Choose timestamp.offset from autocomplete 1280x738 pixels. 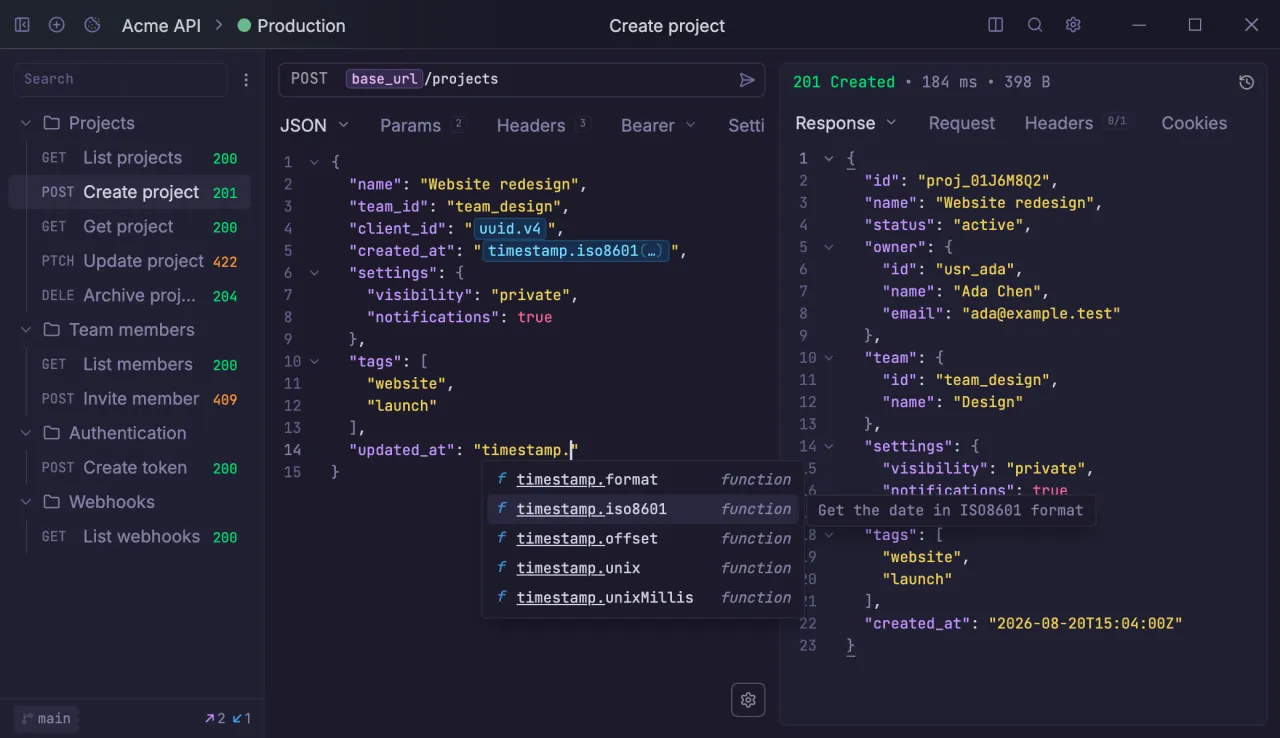point(643,539)
